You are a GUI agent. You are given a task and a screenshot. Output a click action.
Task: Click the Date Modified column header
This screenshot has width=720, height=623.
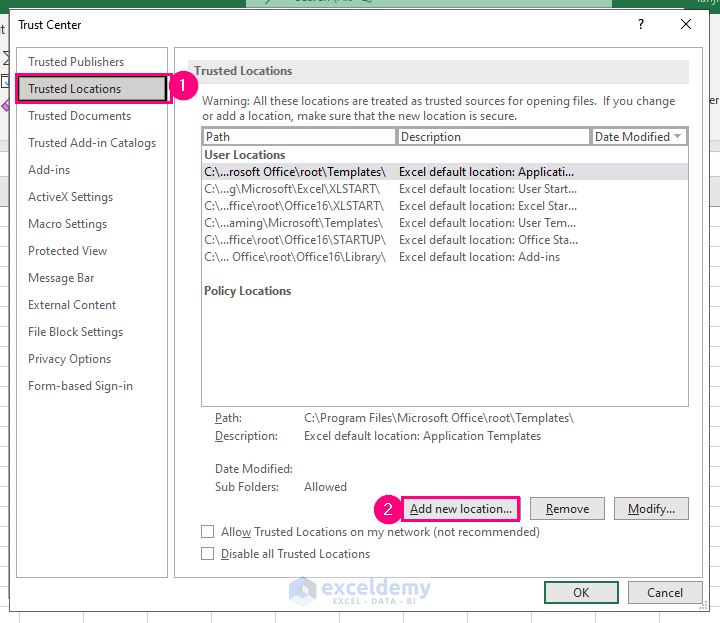[639, 137]
